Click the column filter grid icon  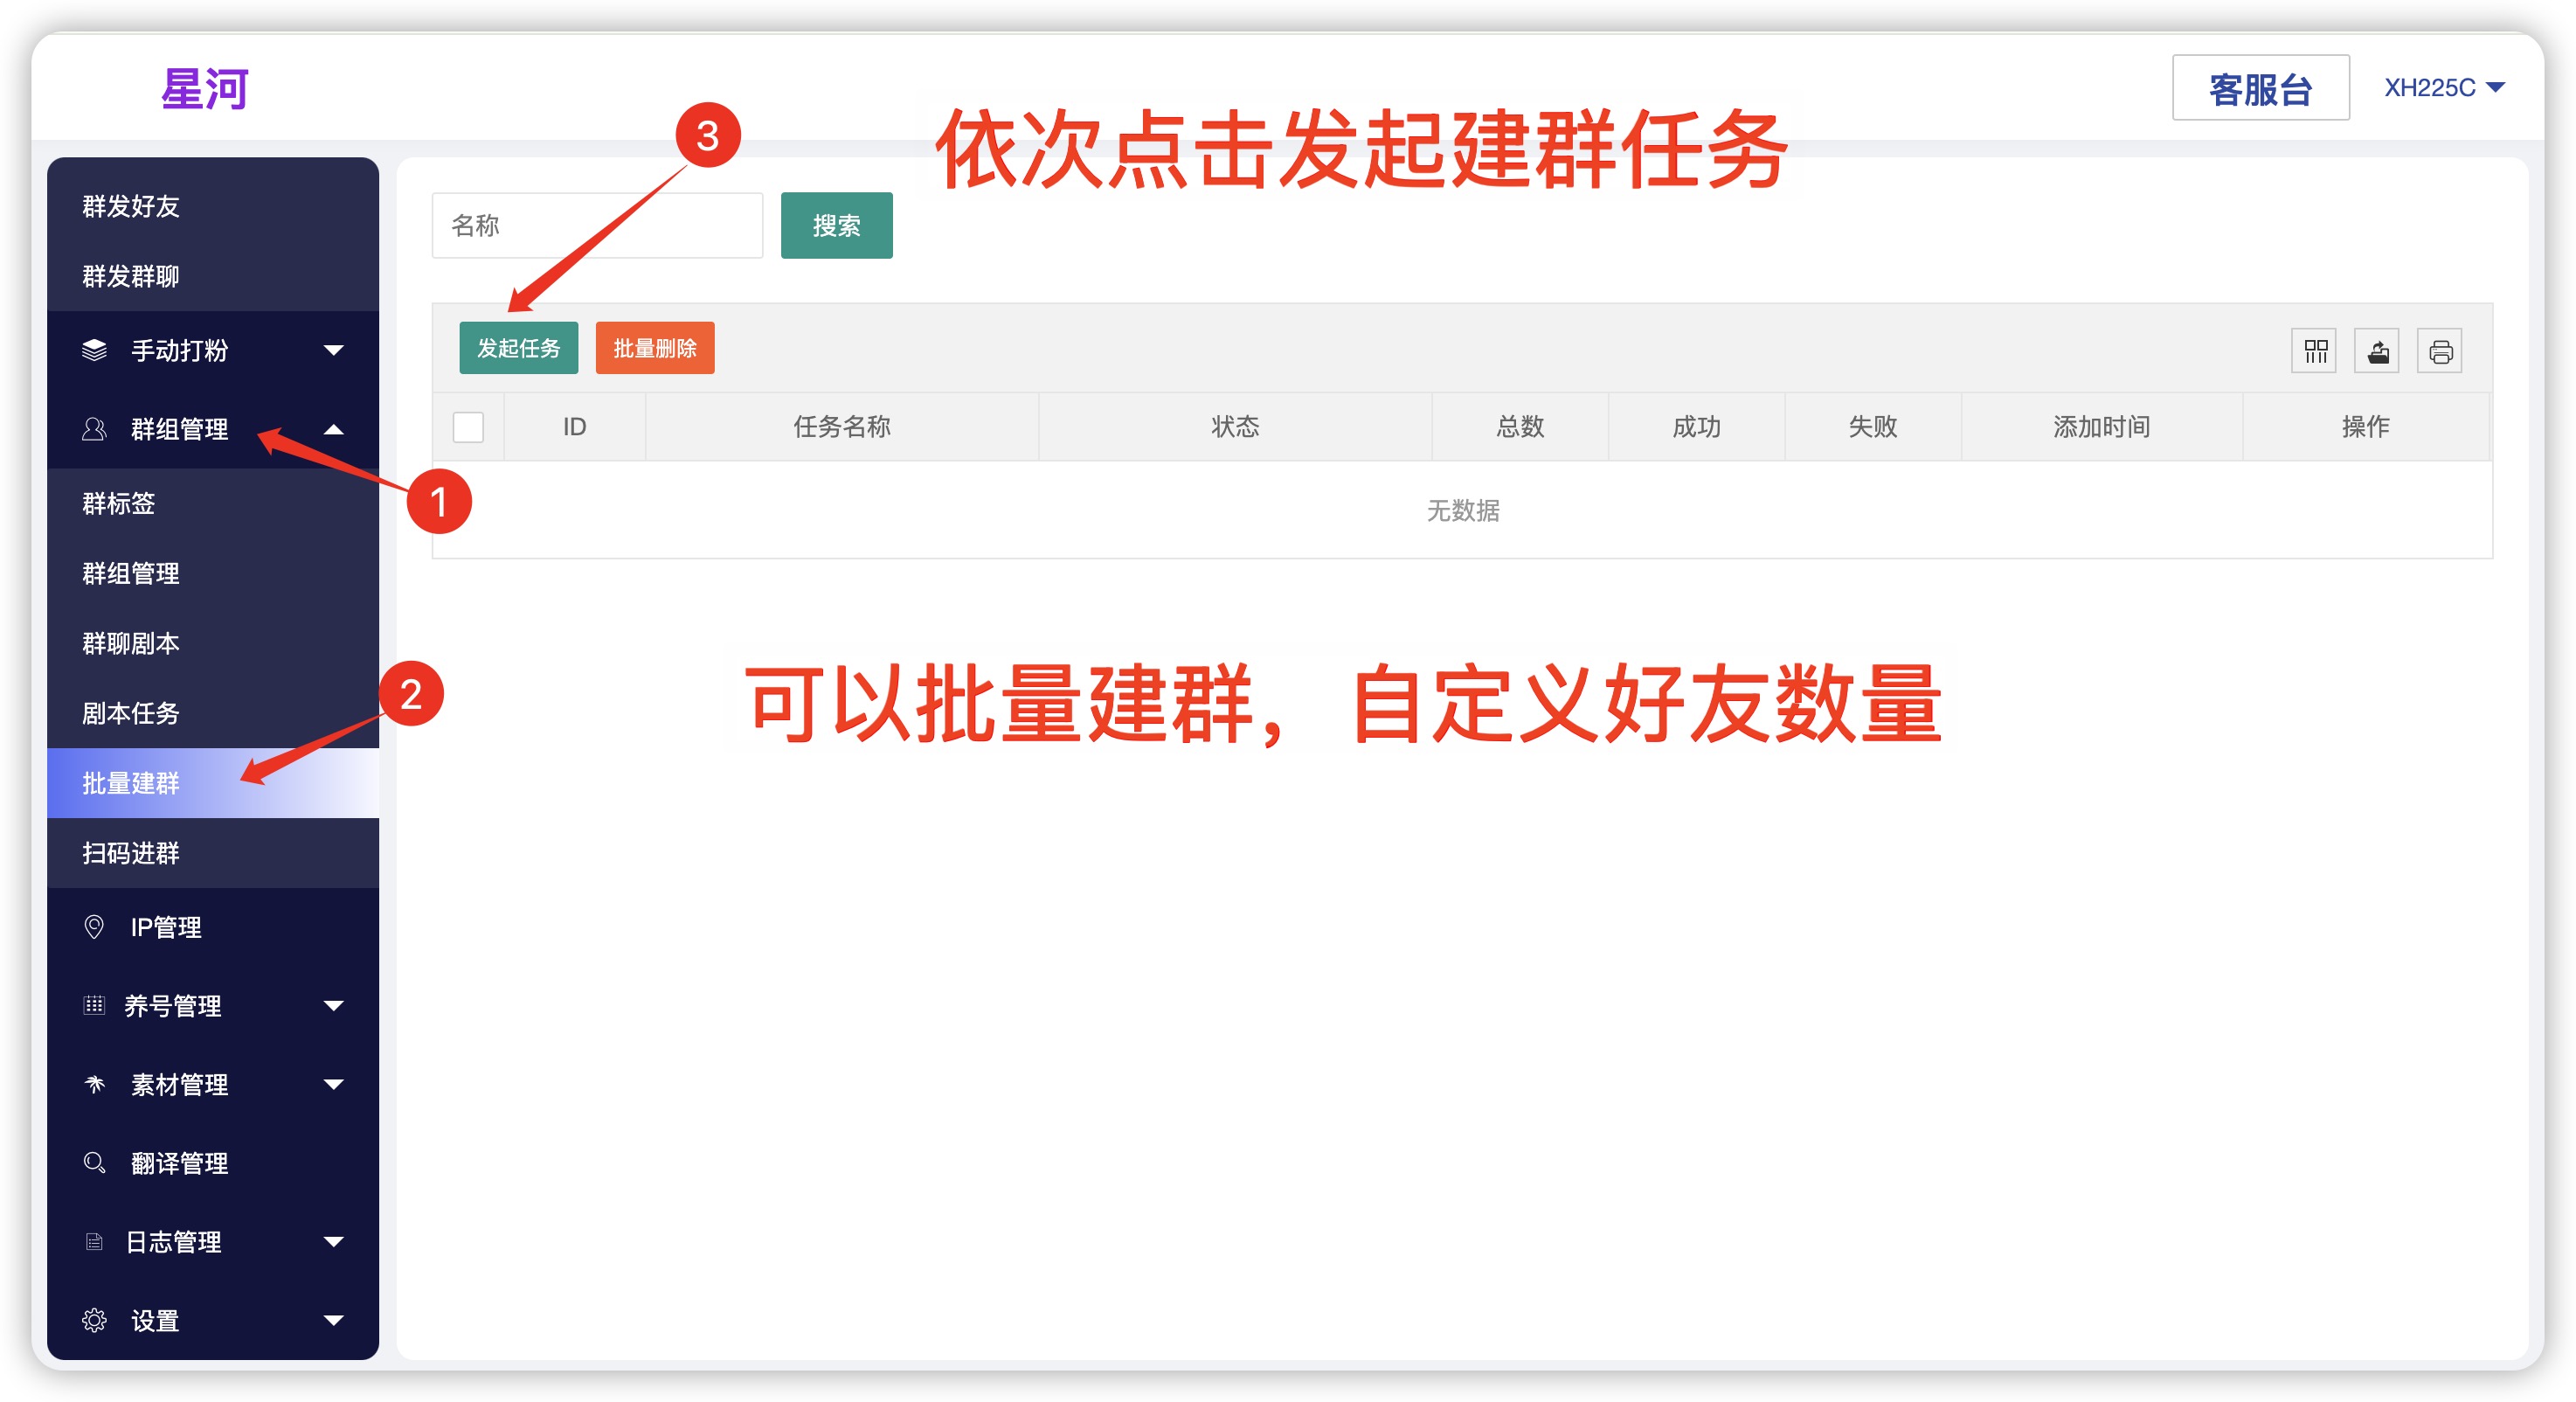click(2314, 351)
